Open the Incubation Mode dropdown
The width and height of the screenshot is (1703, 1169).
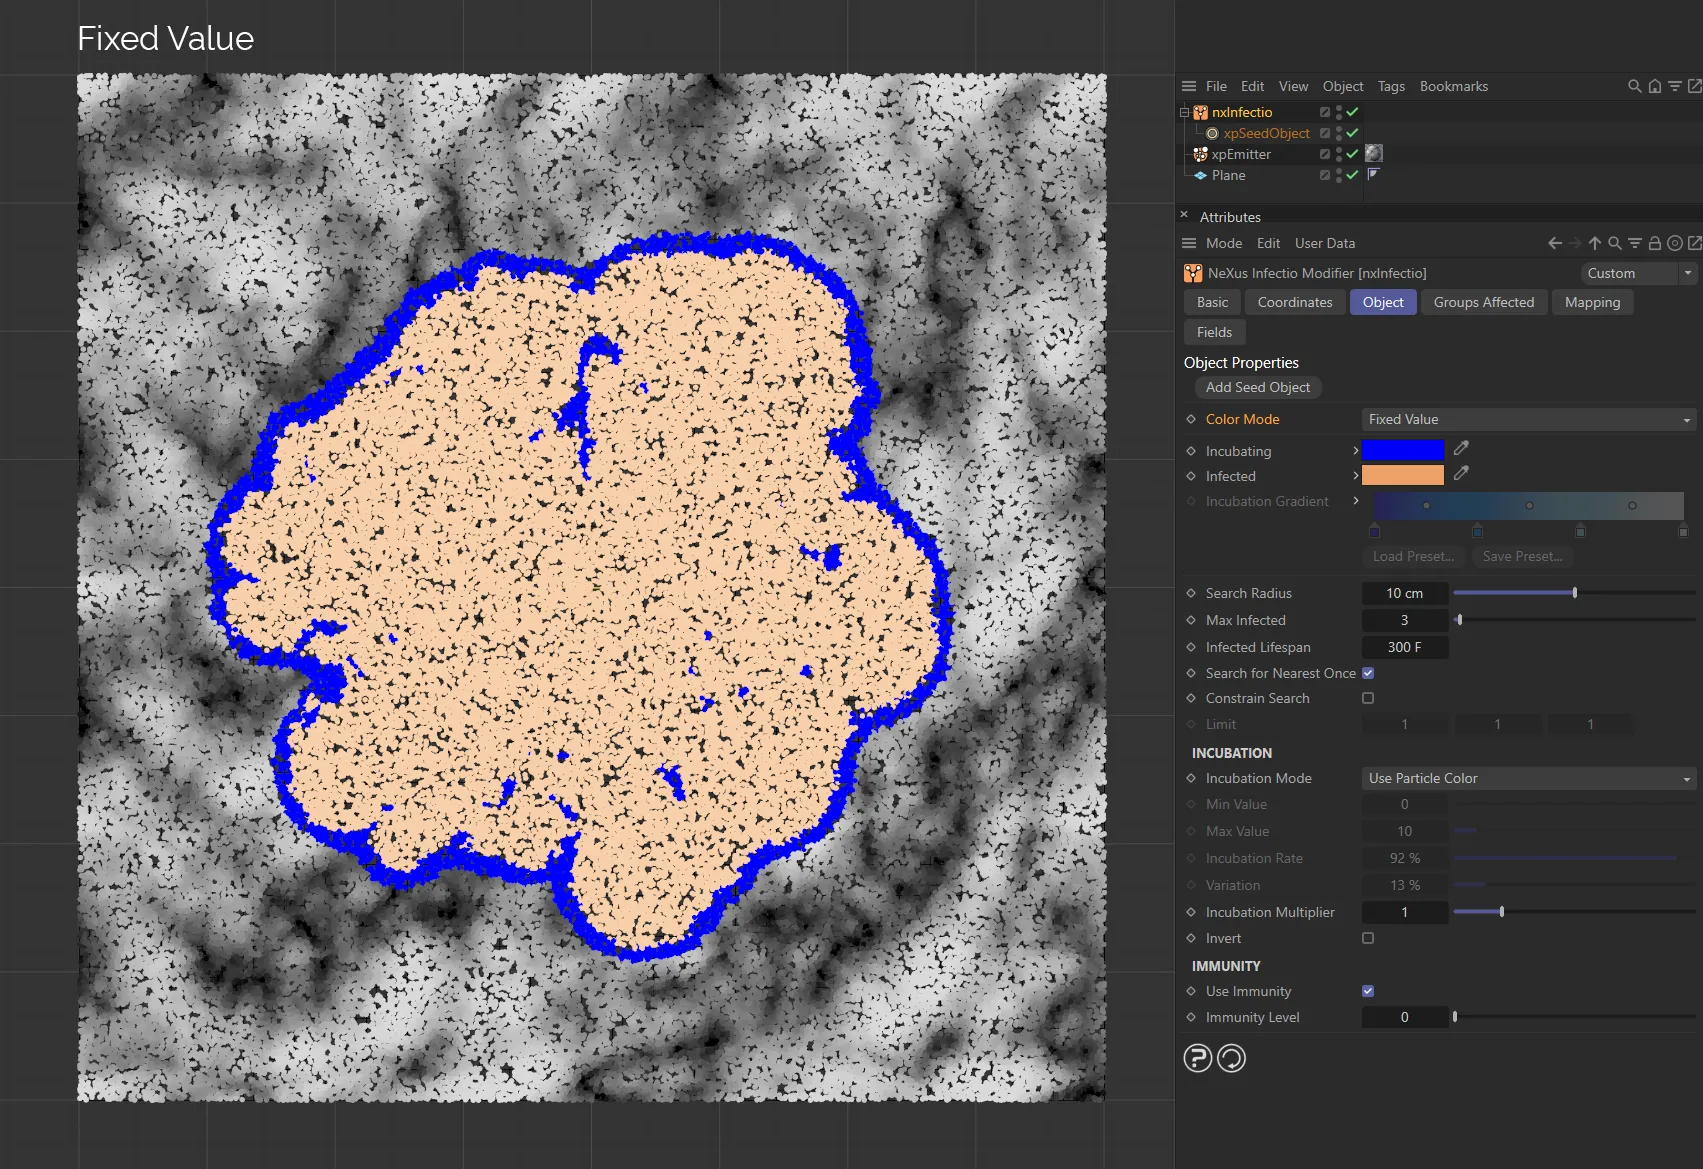point(1527,779)
